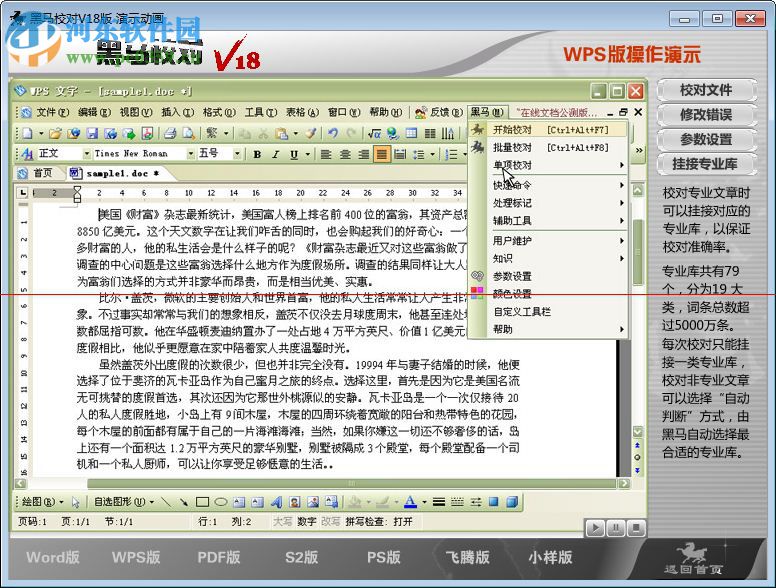Insert a hyperlink with the globe icon
This screenshot has width=776, height=588.
point(393,133)
